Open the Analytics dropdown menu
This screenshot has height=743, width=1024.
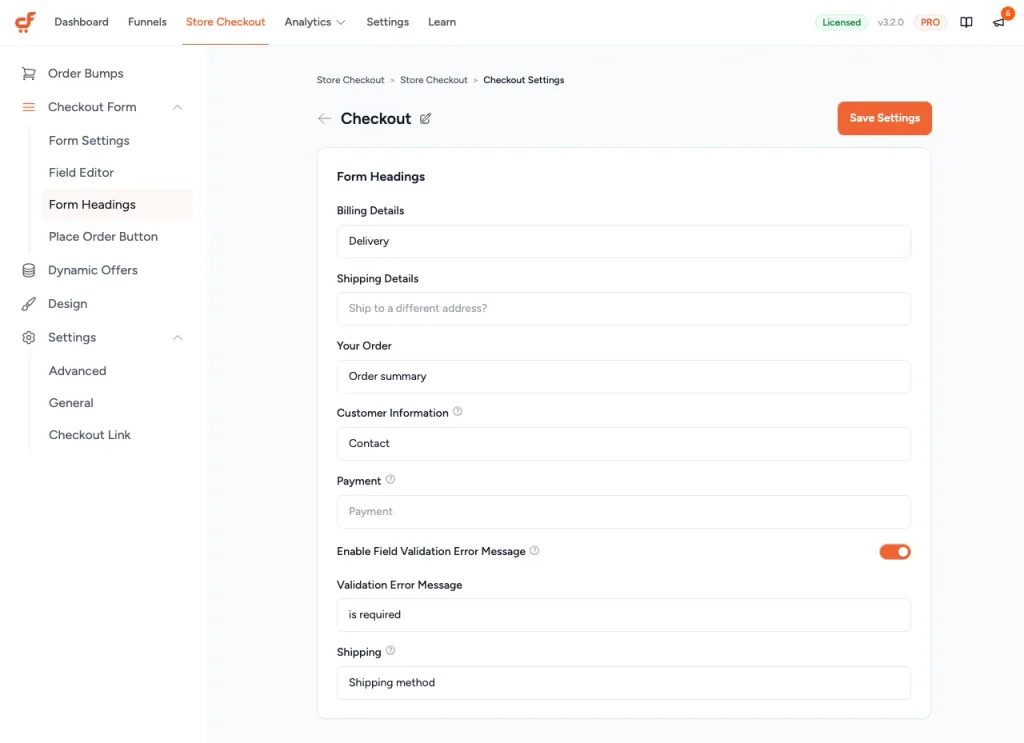point(315,22)
